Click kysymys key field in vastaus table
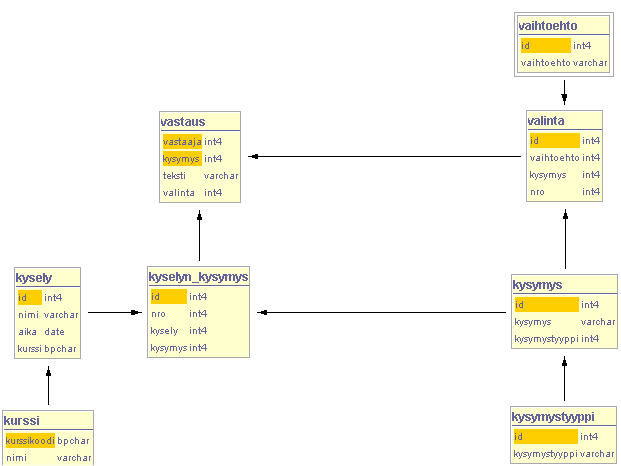 (182, 158)
